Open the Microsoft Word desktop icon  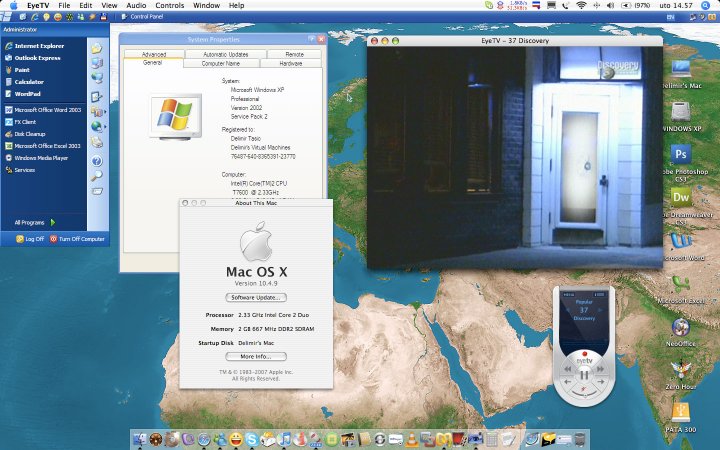tap(681, 242)
